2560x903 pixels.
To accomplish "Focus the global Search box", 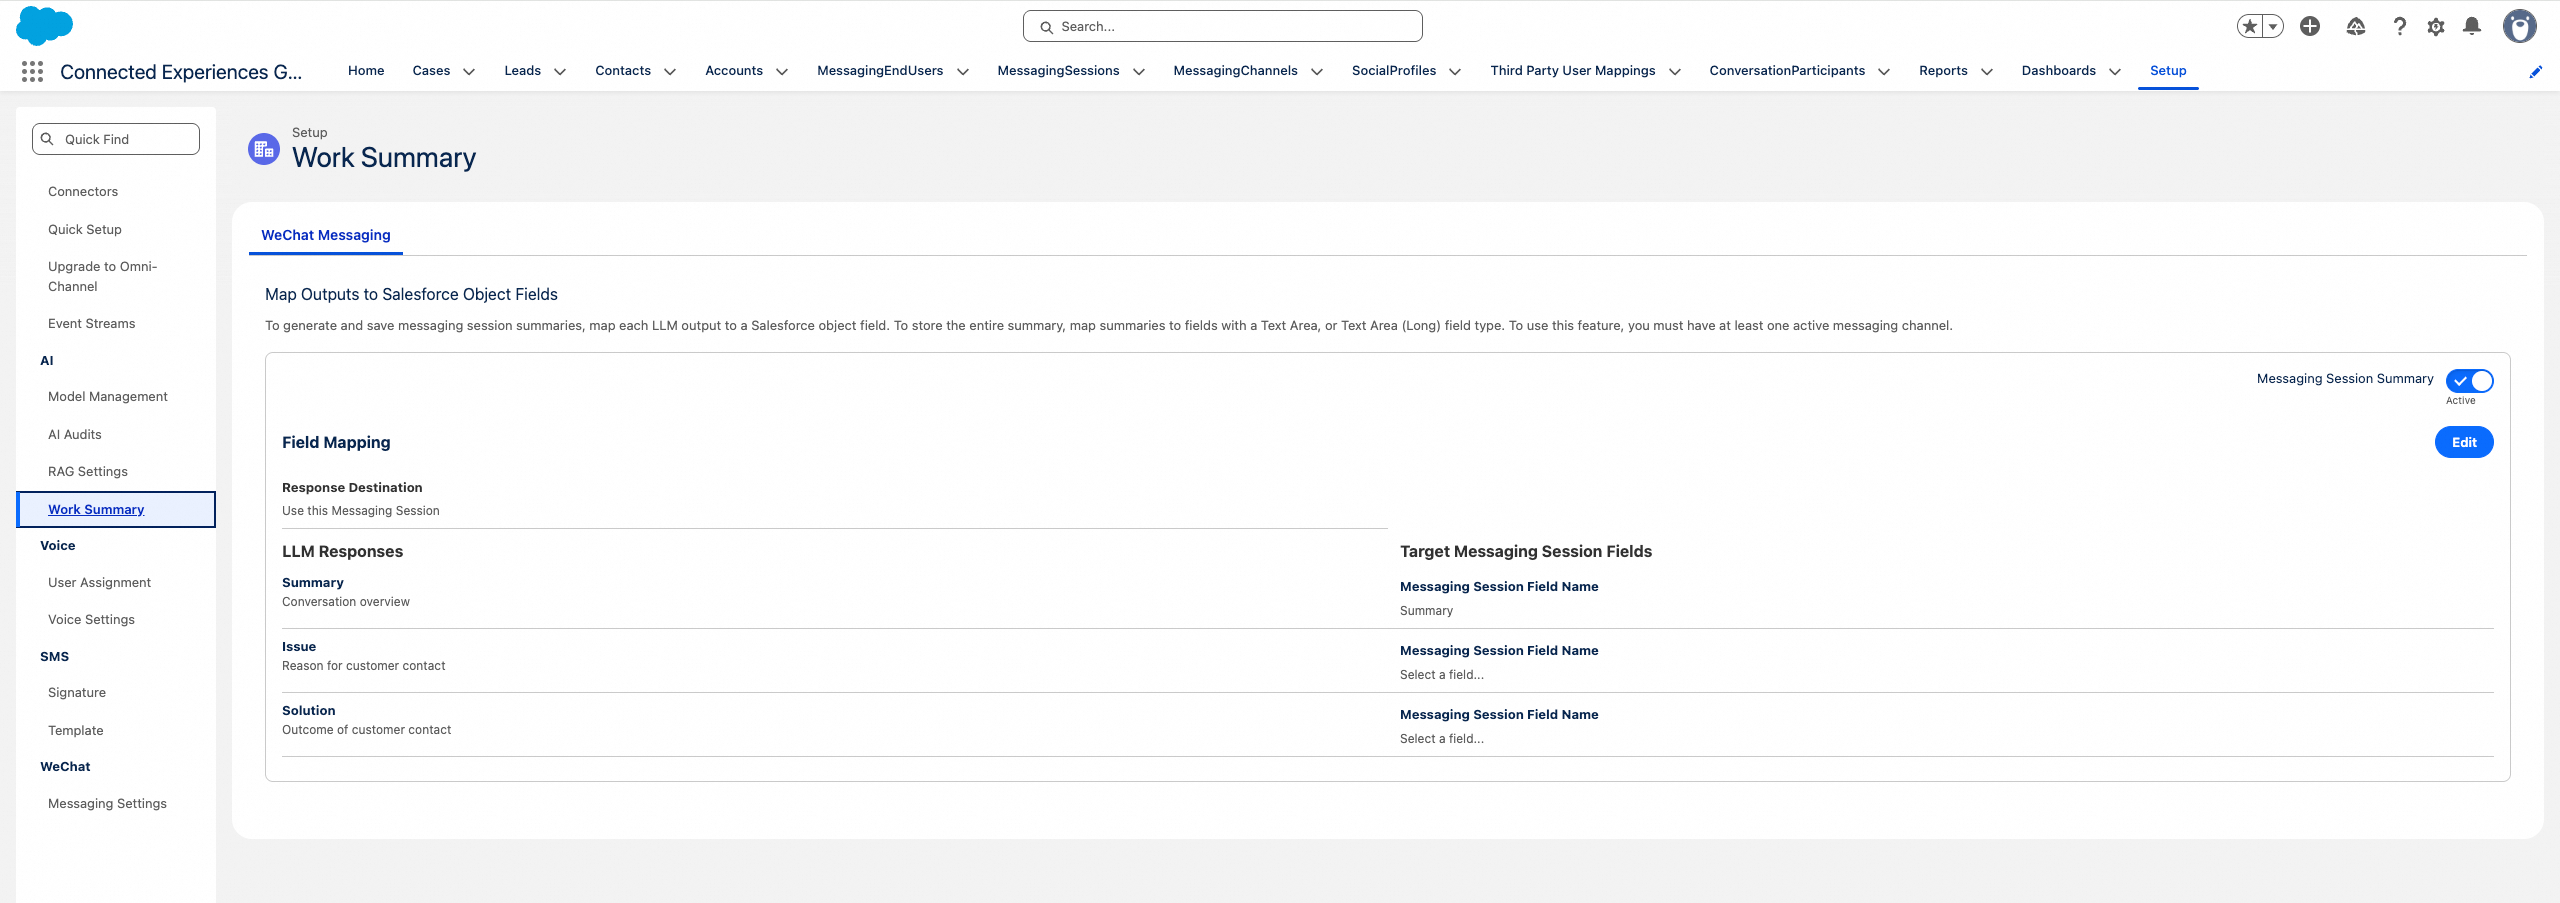I will [x=1223, y=27].
